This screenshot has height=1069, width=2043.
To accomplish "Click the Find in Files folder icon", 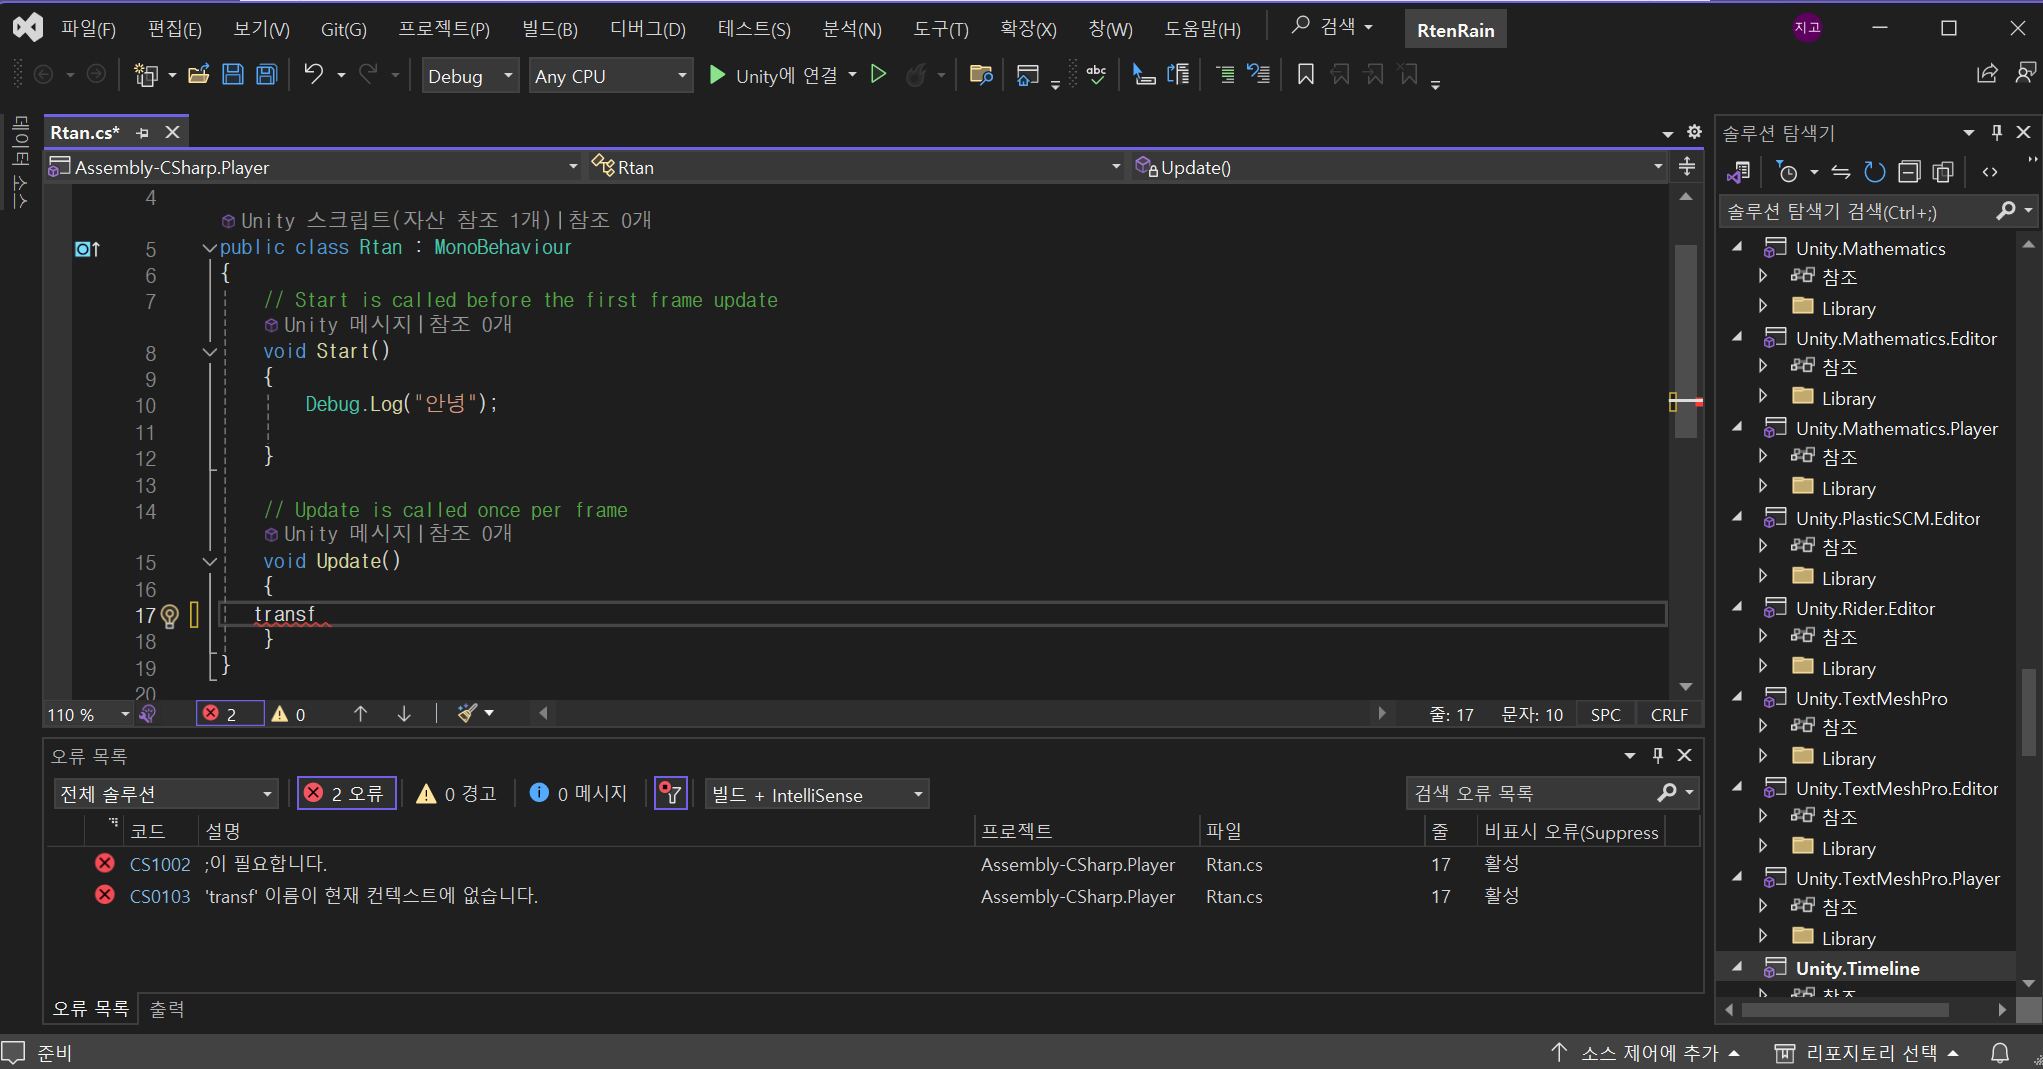I will point(981,75).
